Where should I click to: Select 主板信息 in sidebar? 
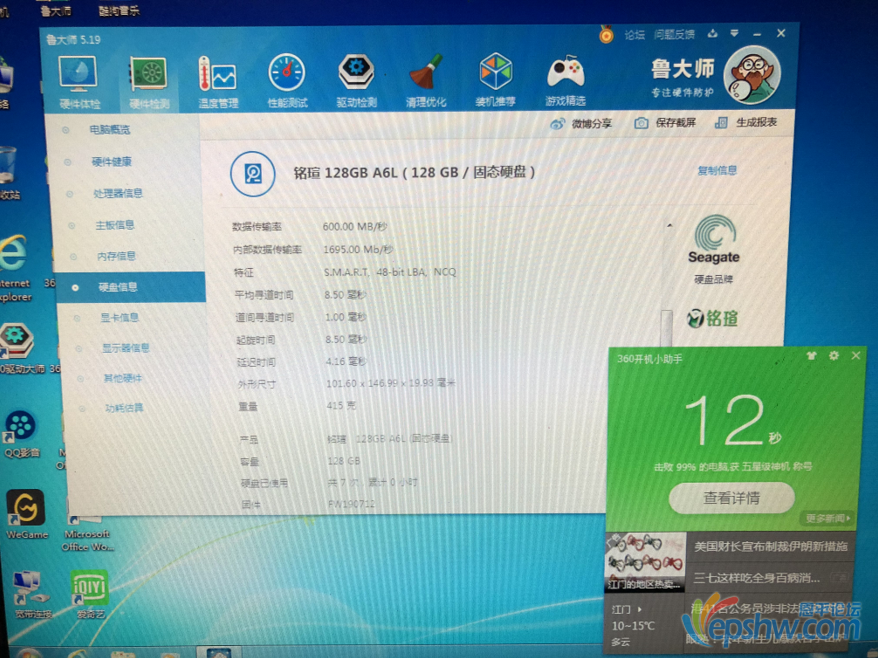tap(115, 225)
